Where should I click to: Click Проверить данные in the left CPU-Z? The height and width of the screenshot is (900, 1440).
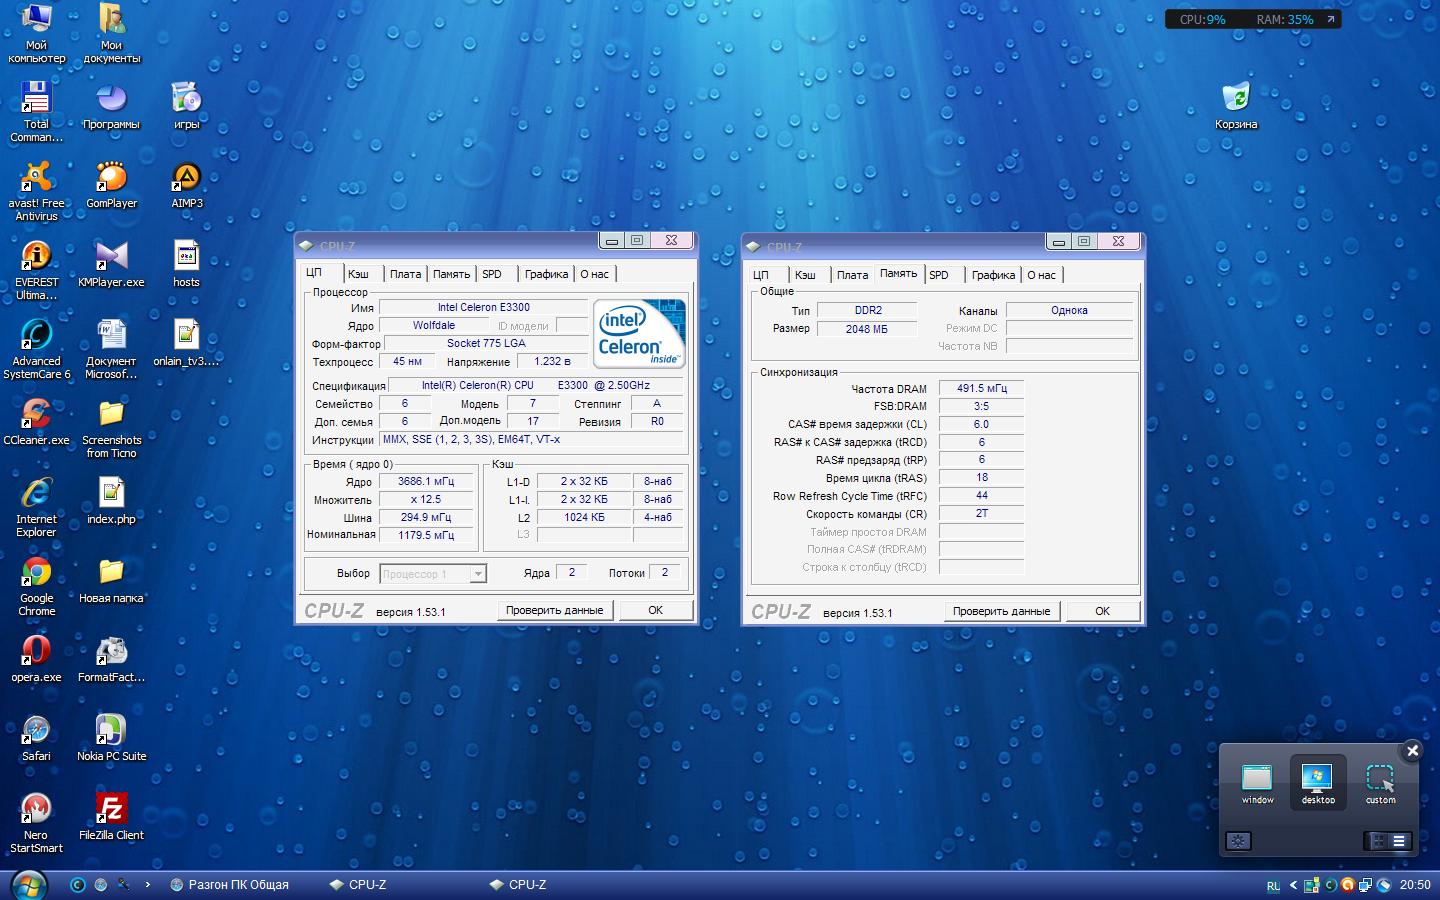[554, 610]
